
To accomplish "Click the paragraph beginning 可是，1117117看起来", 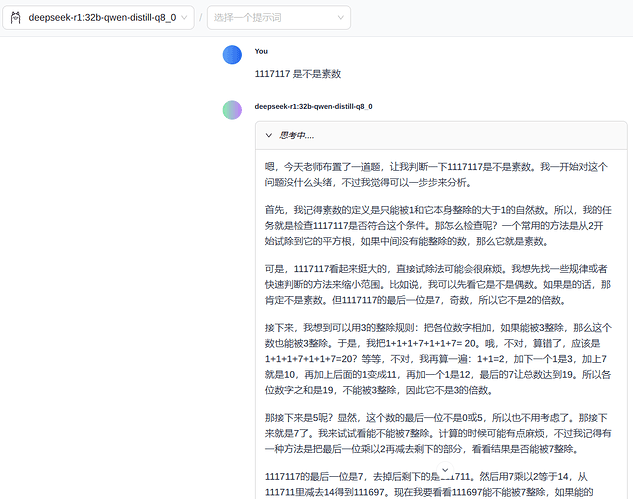I will 438,284.
